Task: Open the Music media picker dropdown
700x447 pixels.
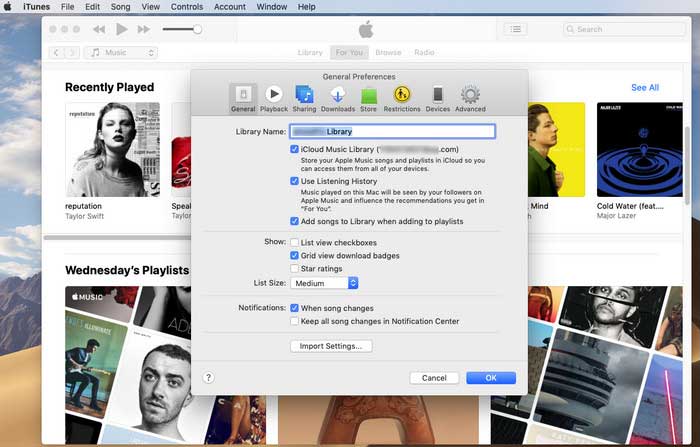Action: pyautogui.click(x=121, y=53)
